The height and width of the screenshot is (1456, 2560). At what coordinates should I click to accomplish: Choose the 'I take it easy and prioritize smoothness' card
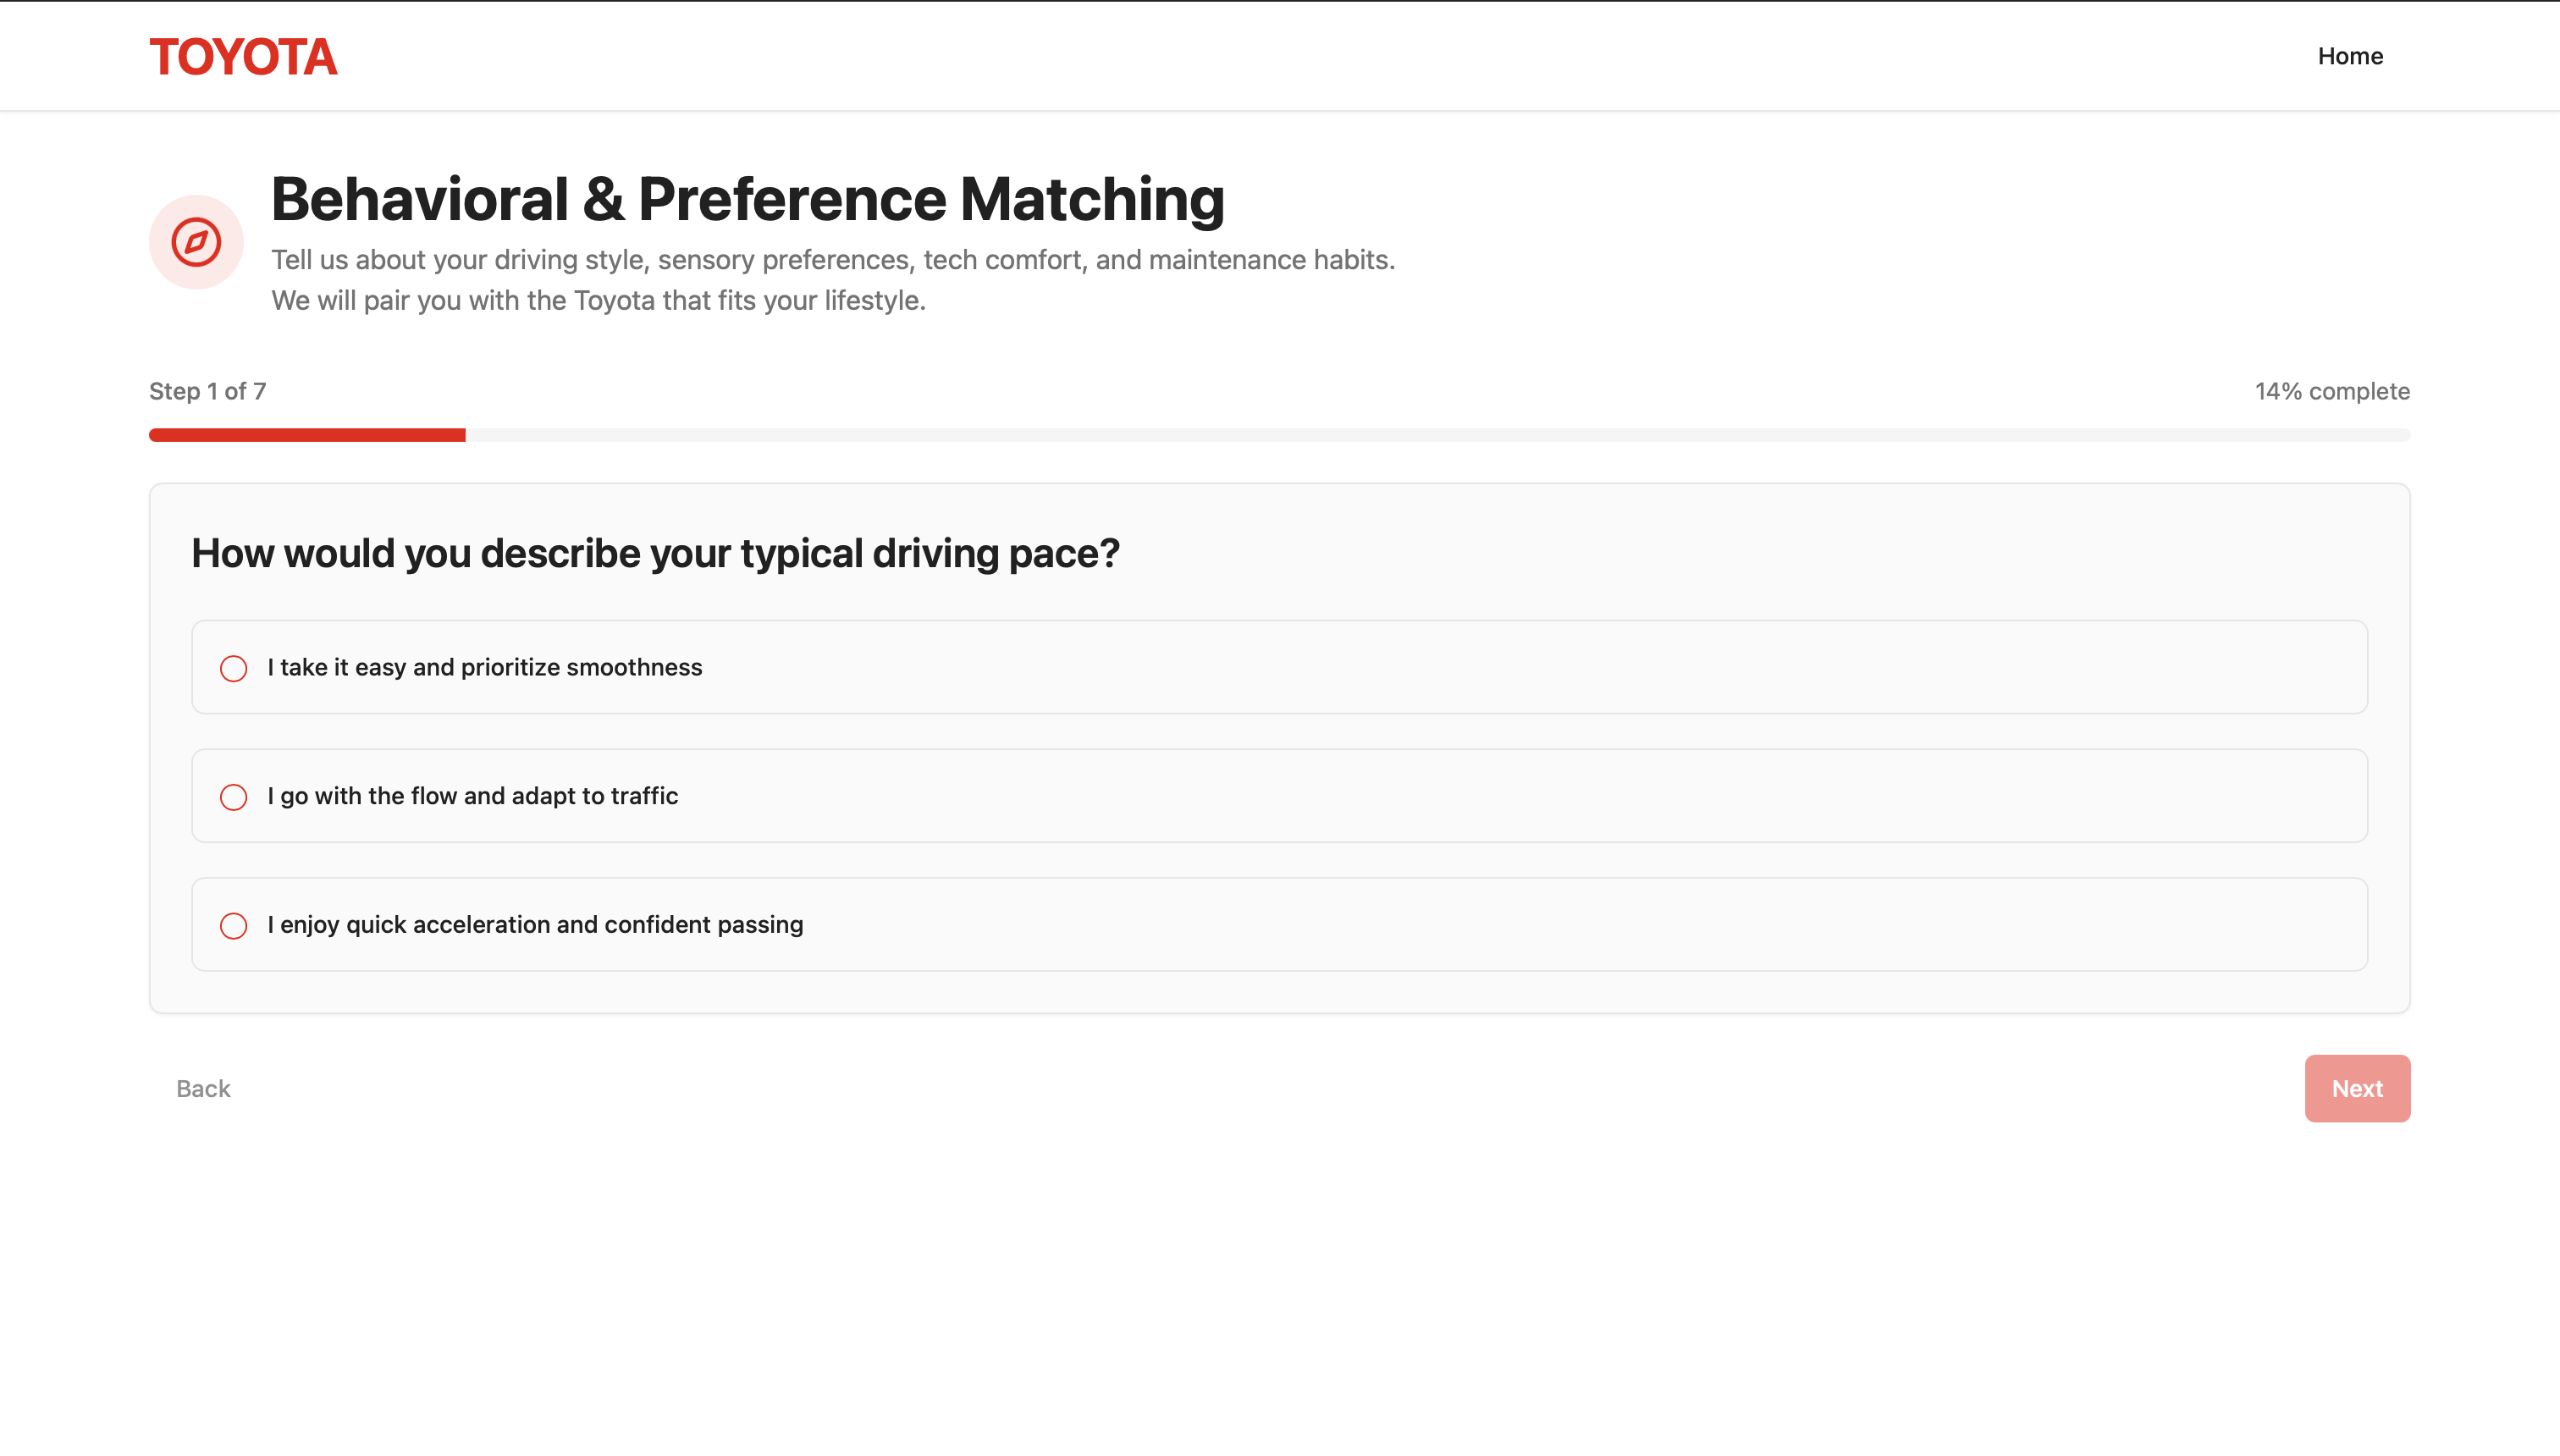coord(1279,667)
